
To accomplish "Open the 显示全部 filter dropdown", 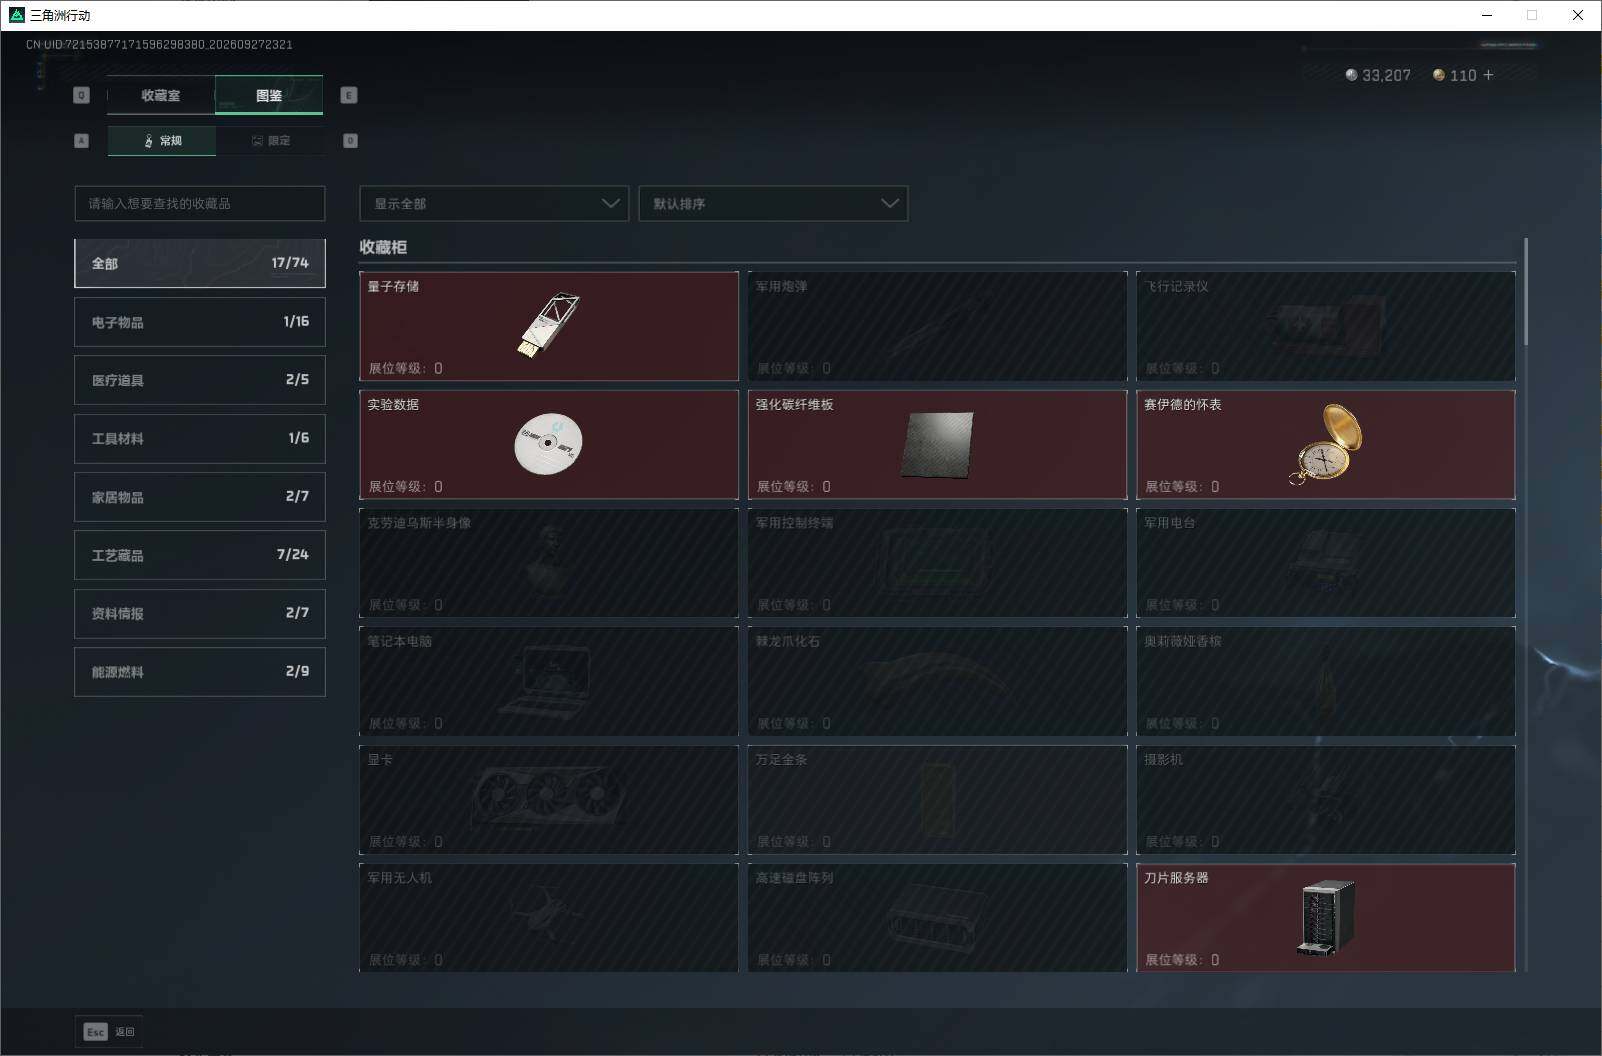I will pos(494,203).
